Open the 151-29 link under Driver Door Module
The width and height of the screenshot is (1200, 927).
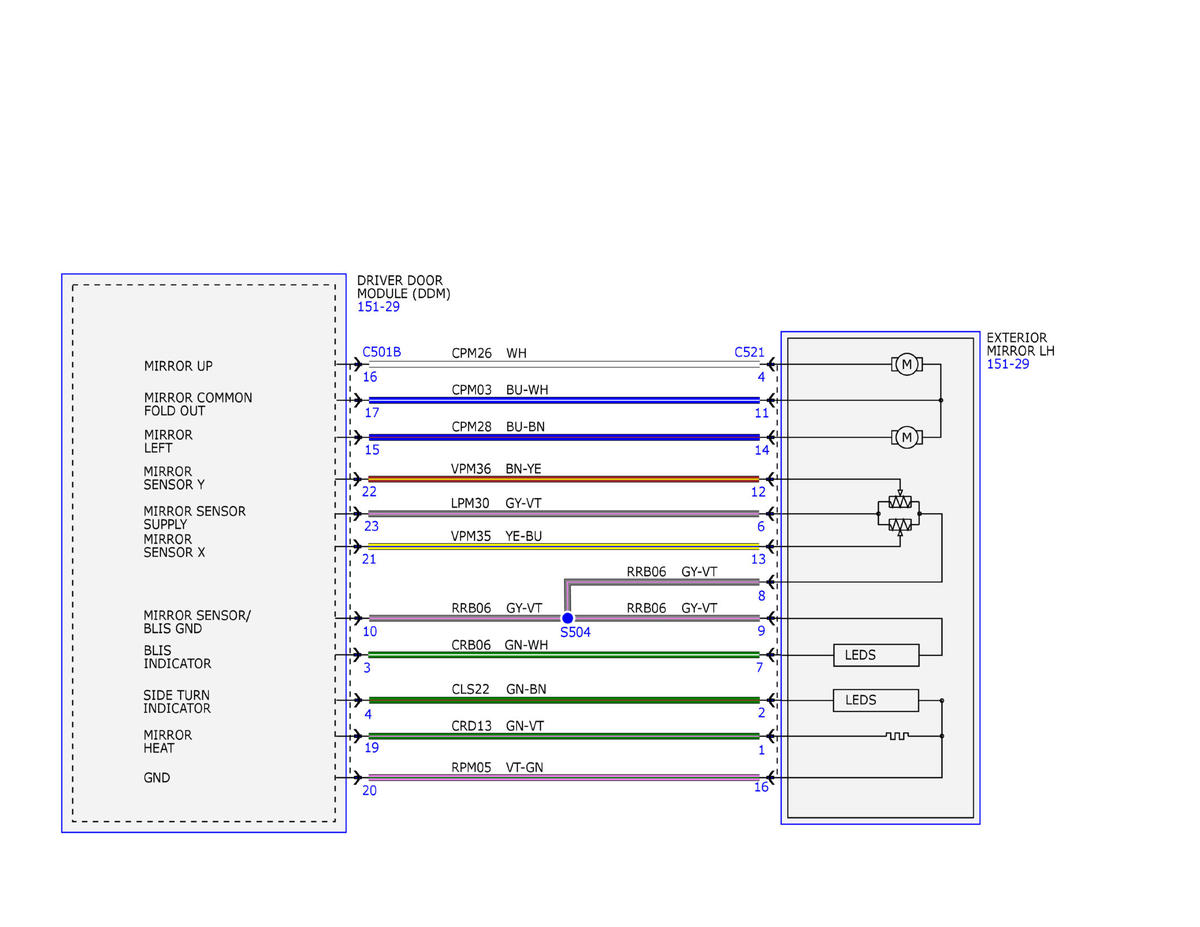(x=378, y=307)
